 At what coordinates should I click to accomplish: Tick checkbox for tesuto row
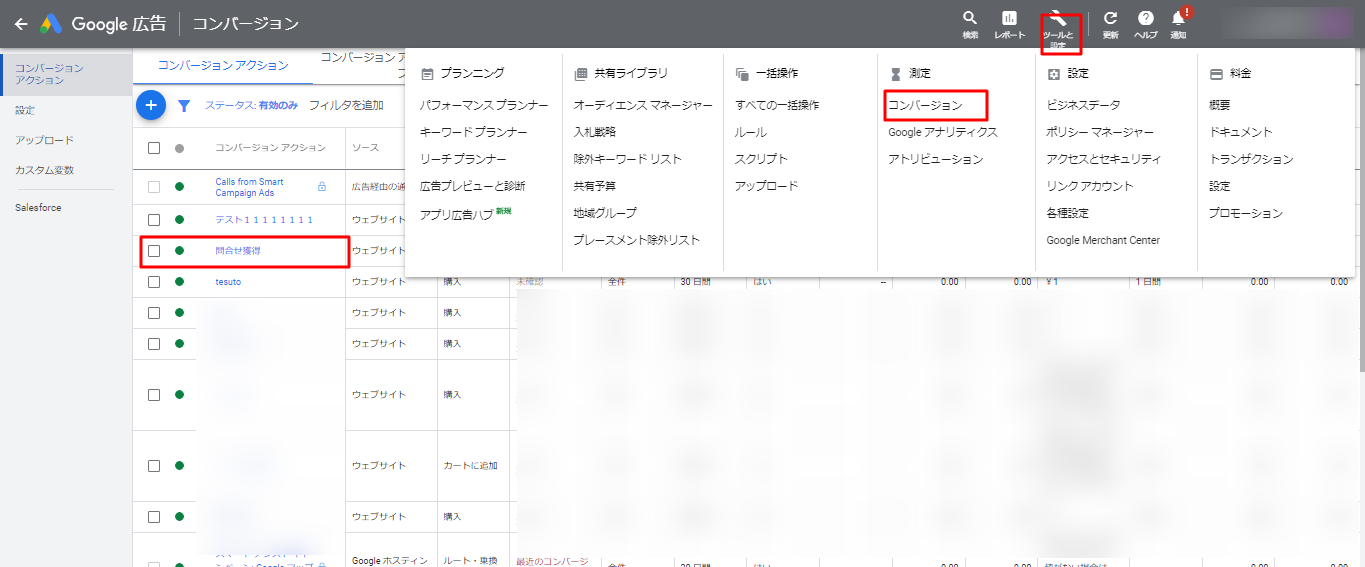coord(154,282)
